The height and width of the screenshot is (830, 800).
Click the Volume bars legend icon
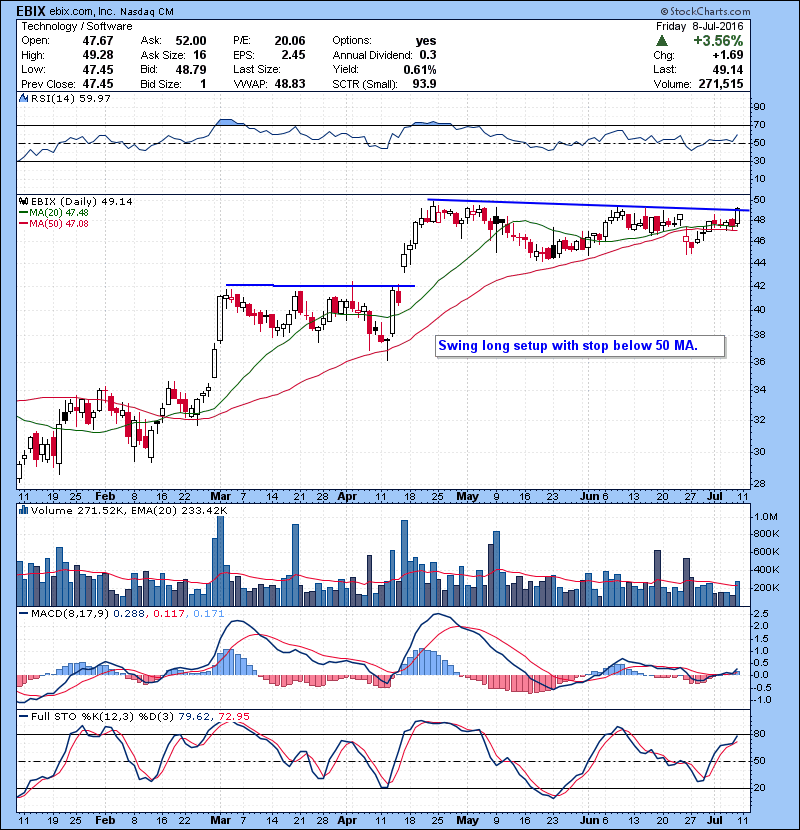[23, 510]
